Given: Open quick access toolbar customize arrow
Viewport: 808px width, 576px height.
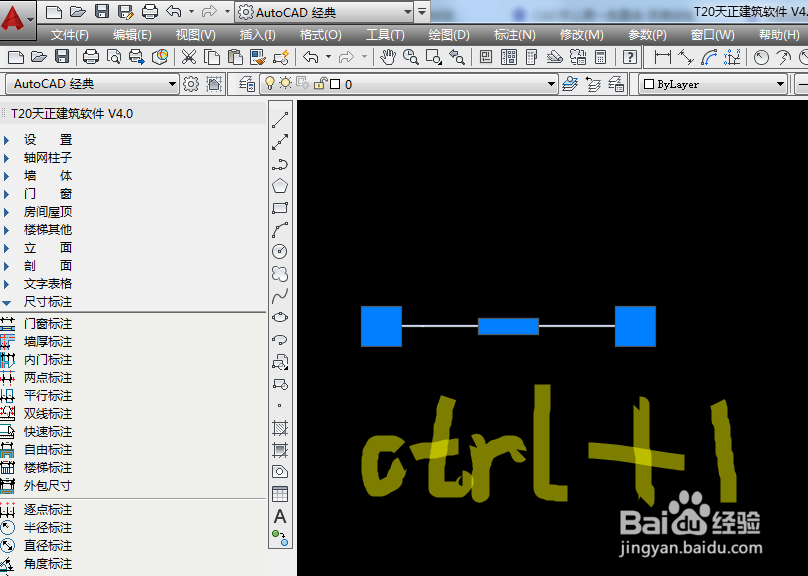Looking at the screenshot, I should 422,12.
